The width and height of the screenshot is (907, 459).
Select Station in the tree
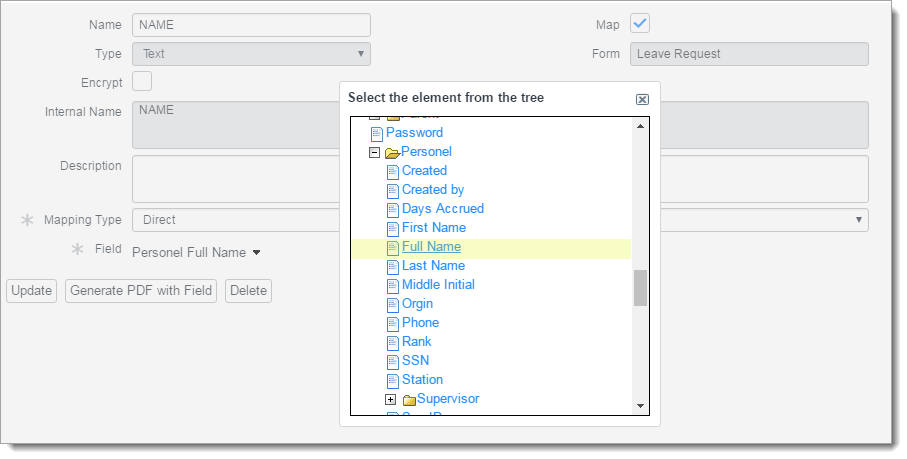pos(422,380)
